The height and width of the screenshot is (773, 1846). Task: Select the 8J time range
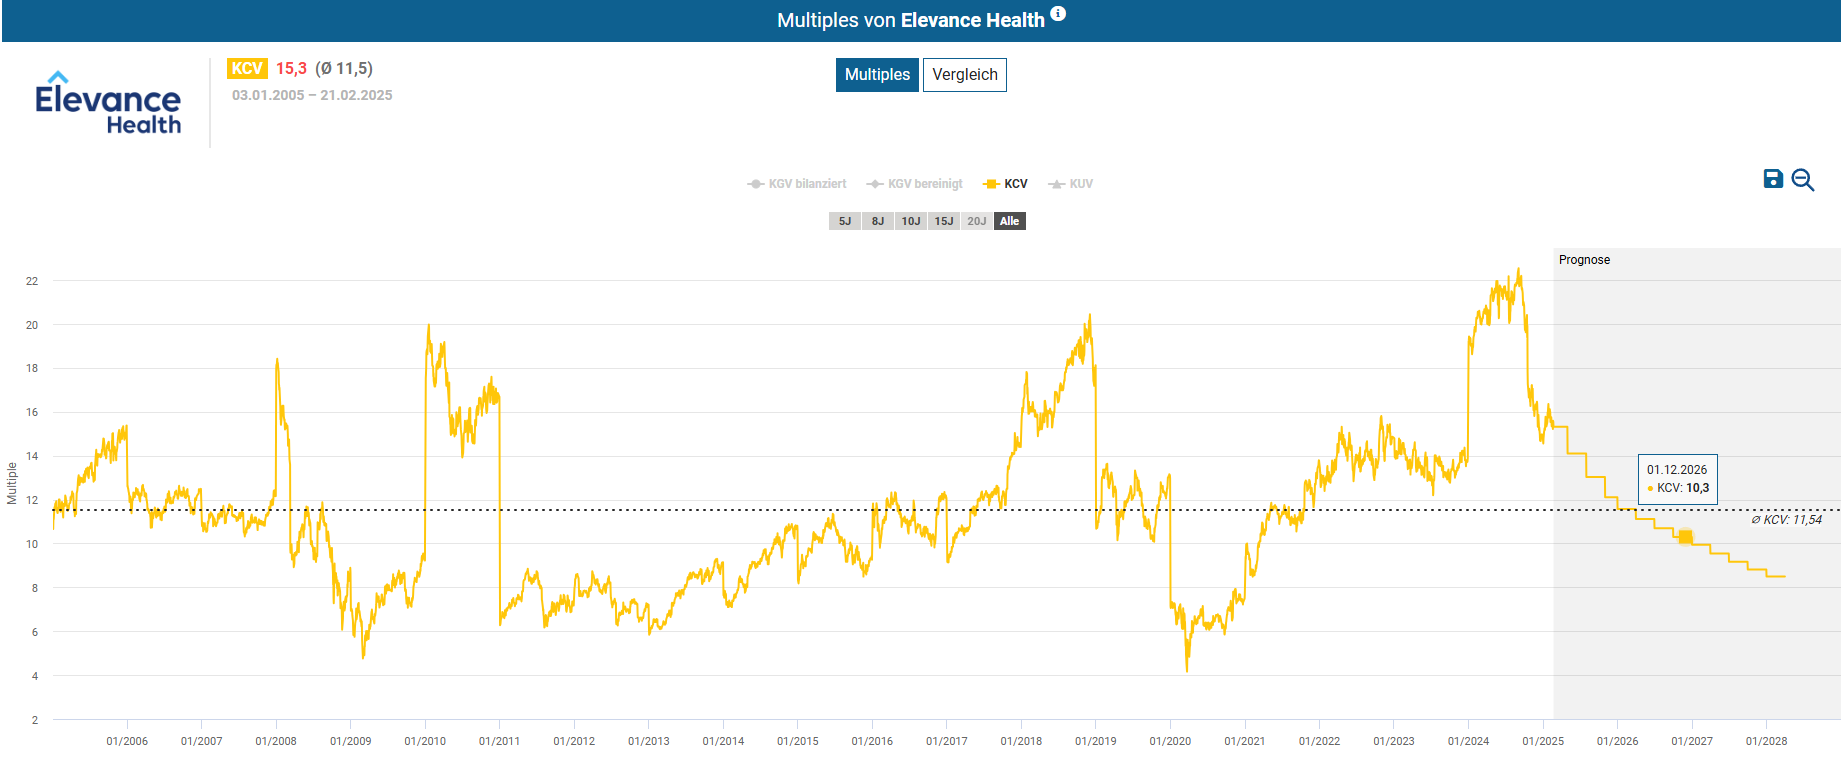pos(878,221)
